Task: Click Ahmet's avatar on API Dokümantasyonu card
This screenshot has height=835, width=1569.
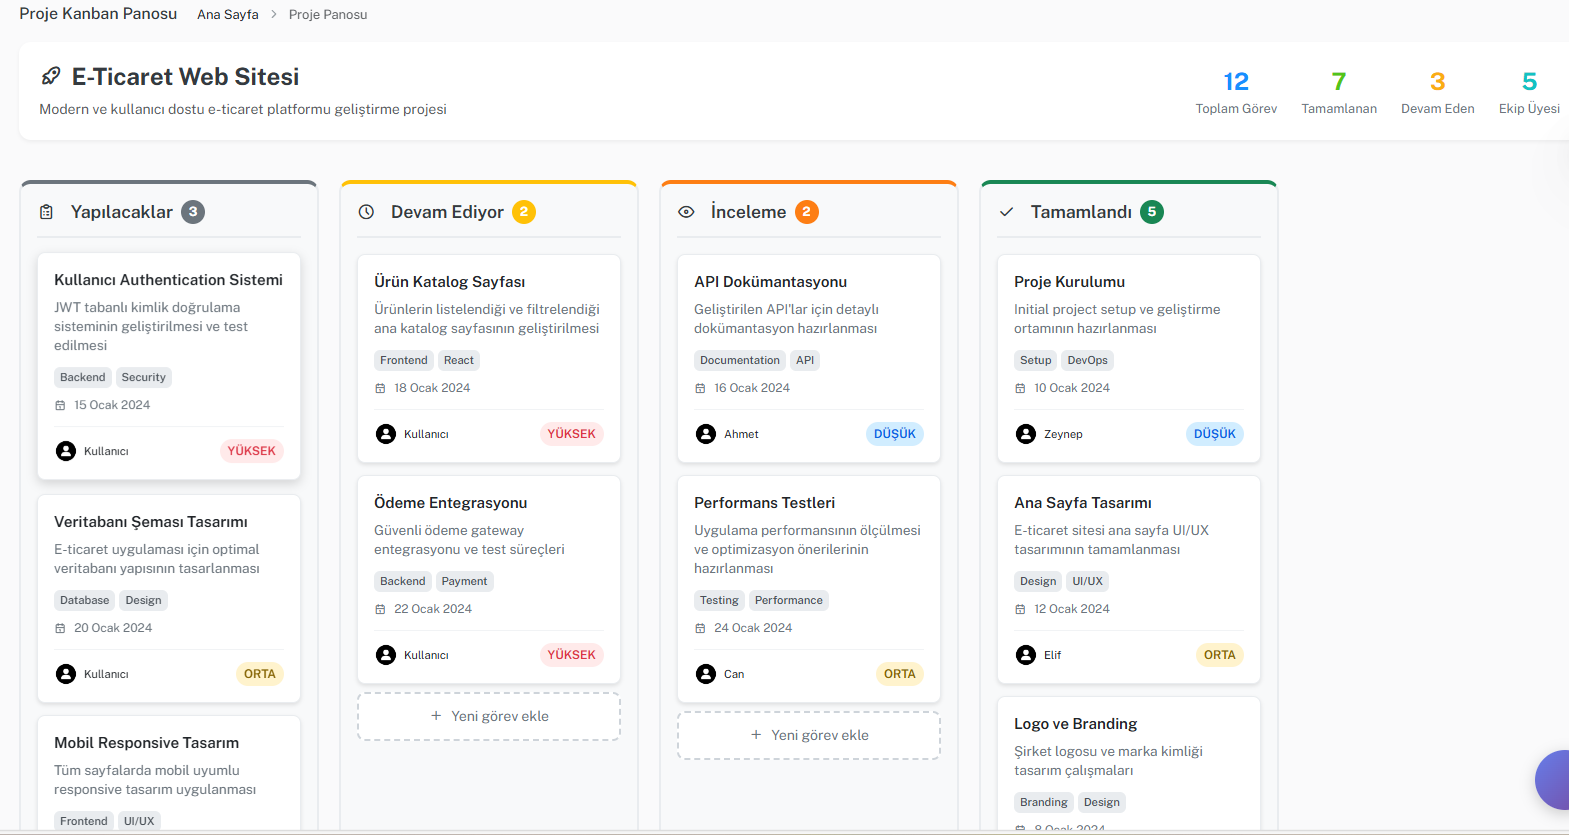Action: [x=706, y=434]
